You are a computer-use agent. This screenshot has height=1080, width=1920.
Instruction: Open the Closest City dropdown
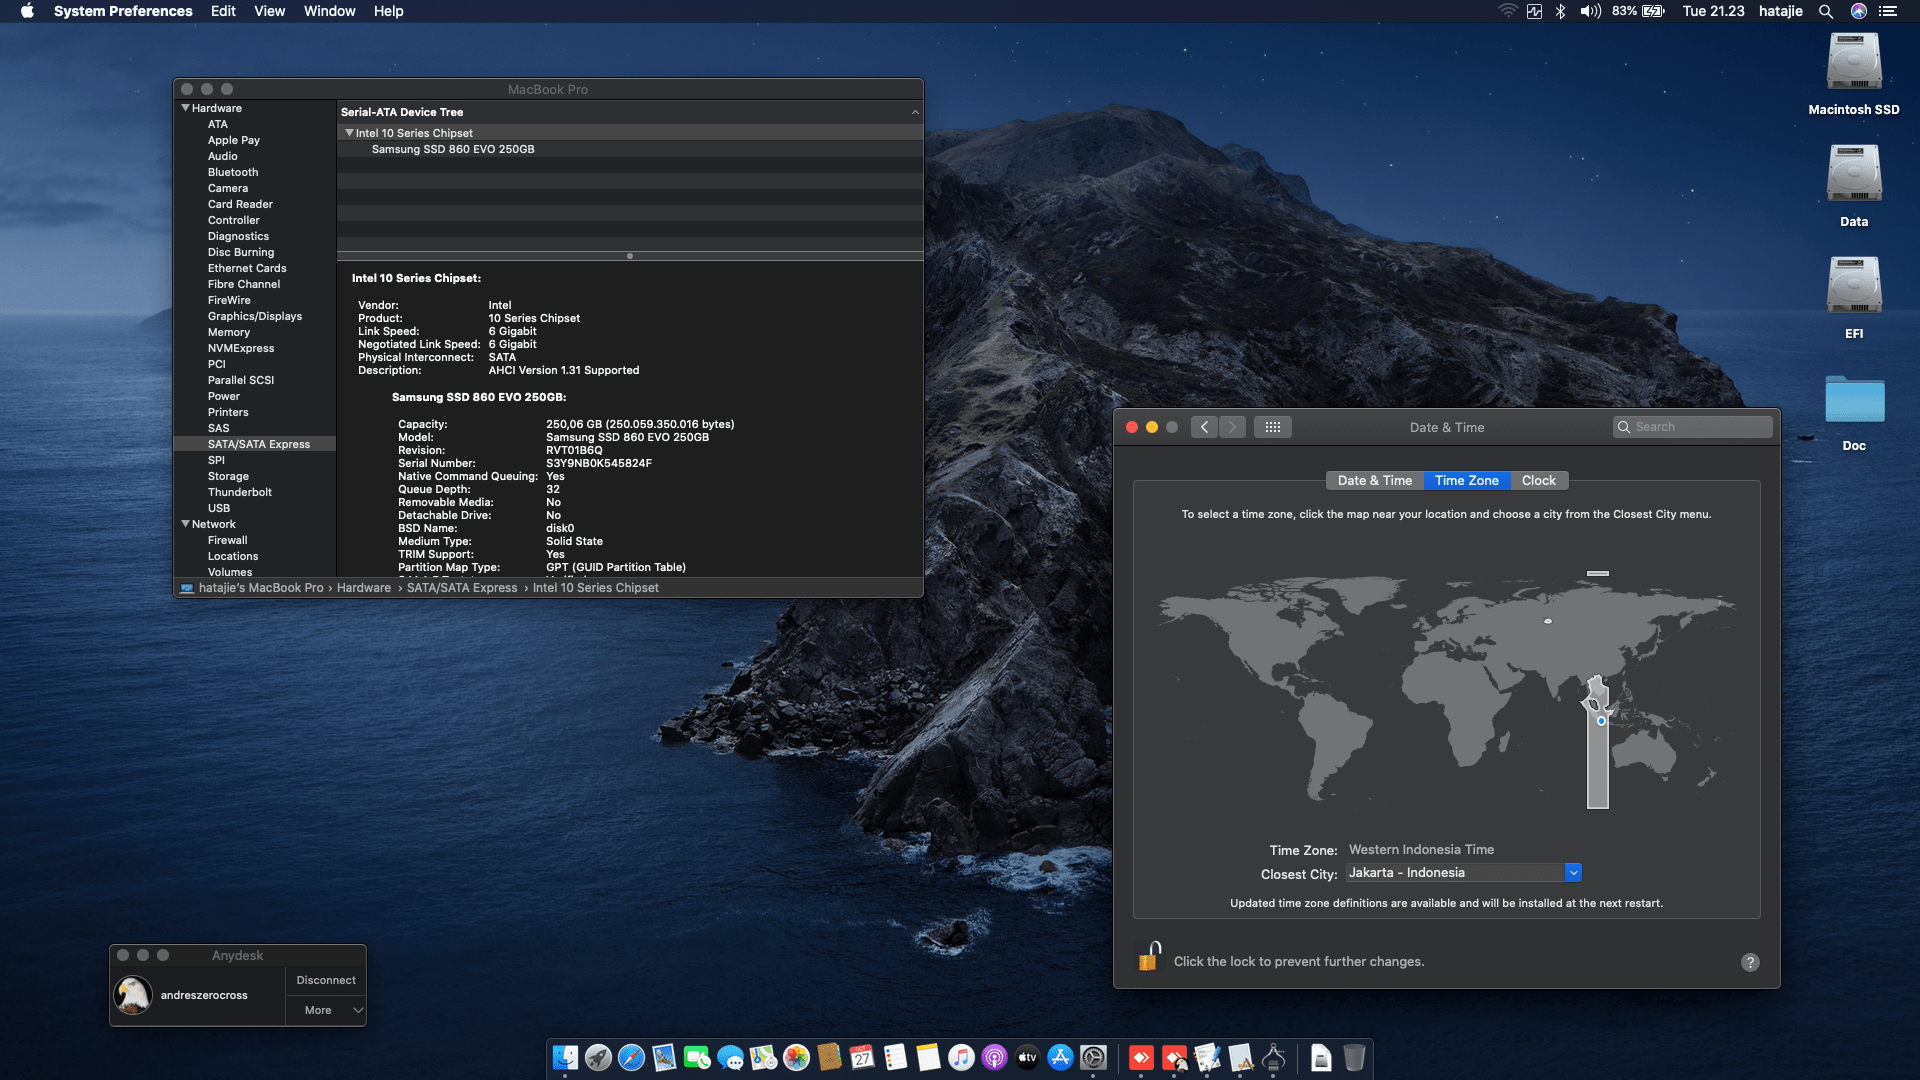pos(1573,873)
